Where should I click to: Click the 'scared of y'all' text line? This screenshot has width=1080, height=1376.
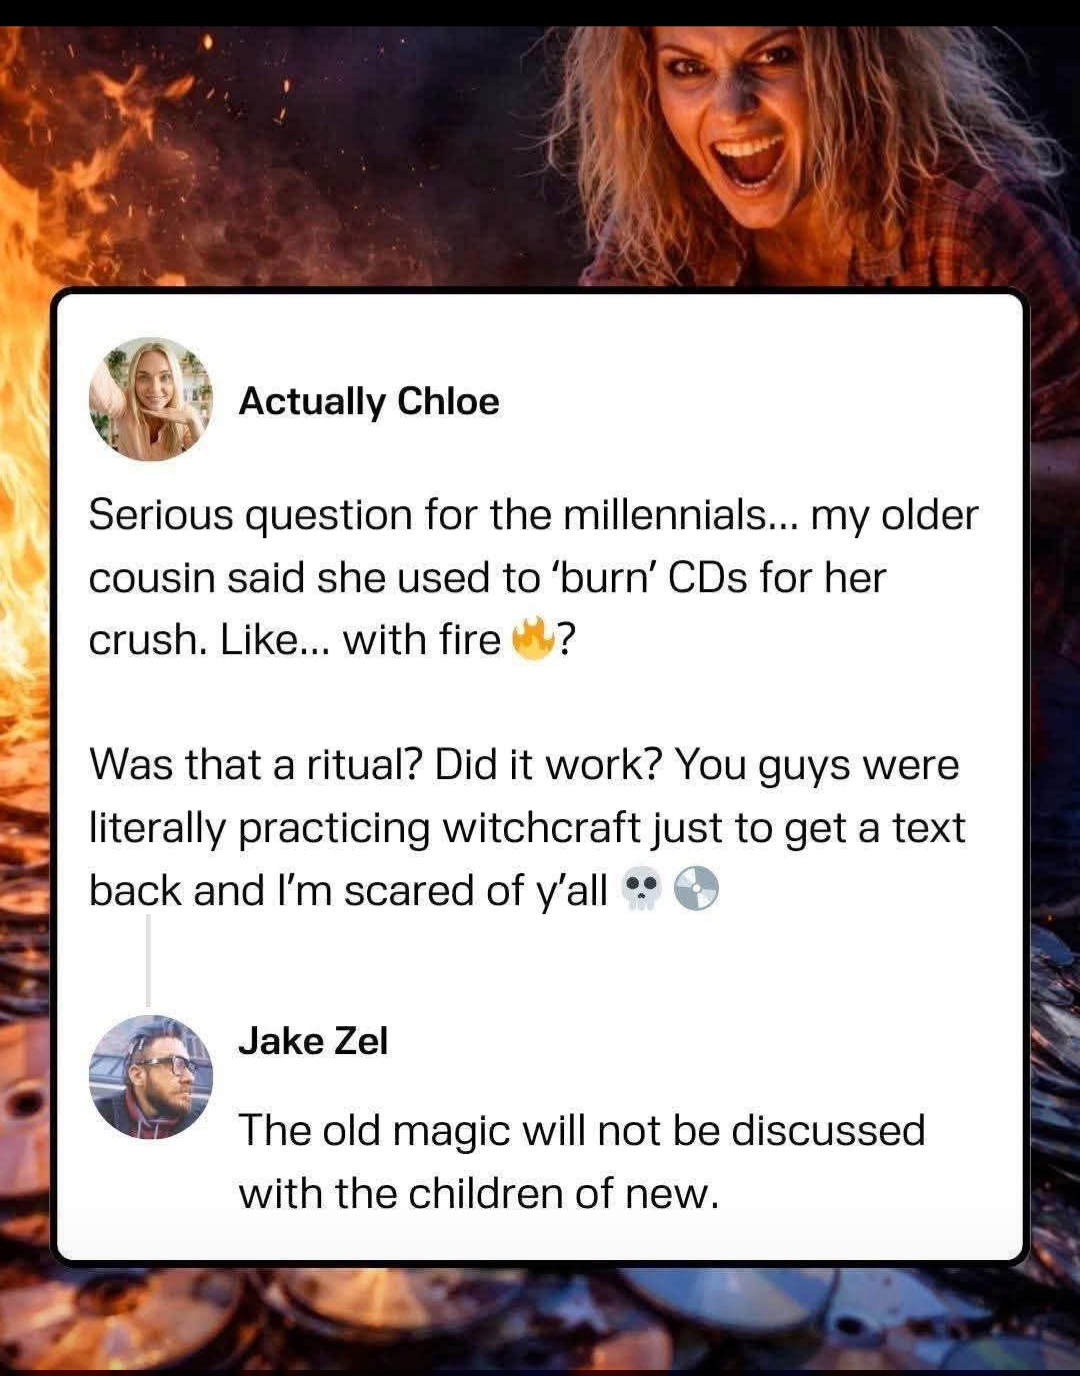404,890
